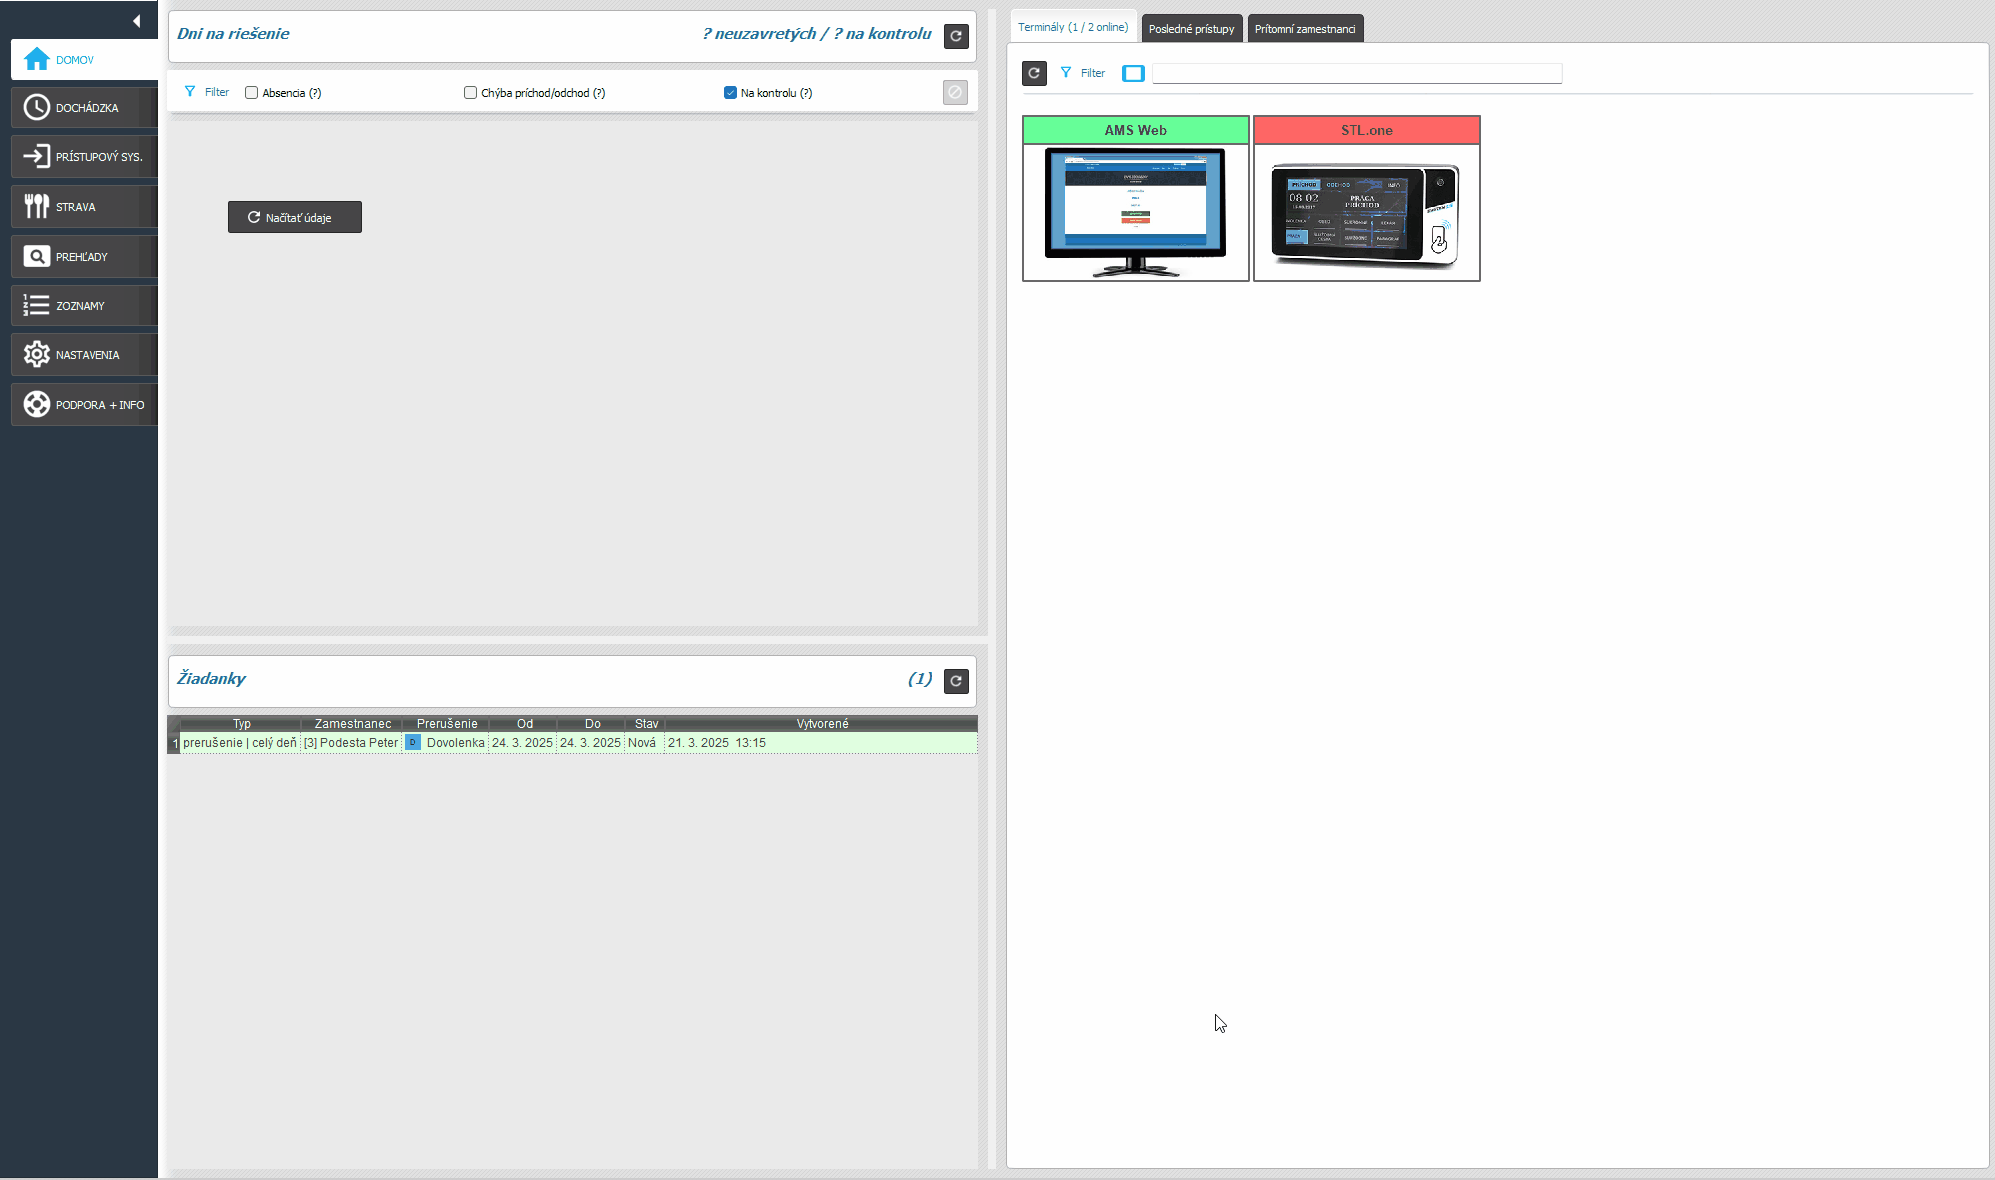Image resolution: width=1995 pixels, height=1180 pixels.
Task: Refresh the Dni na riešenie panel
Action: [956, 36]
